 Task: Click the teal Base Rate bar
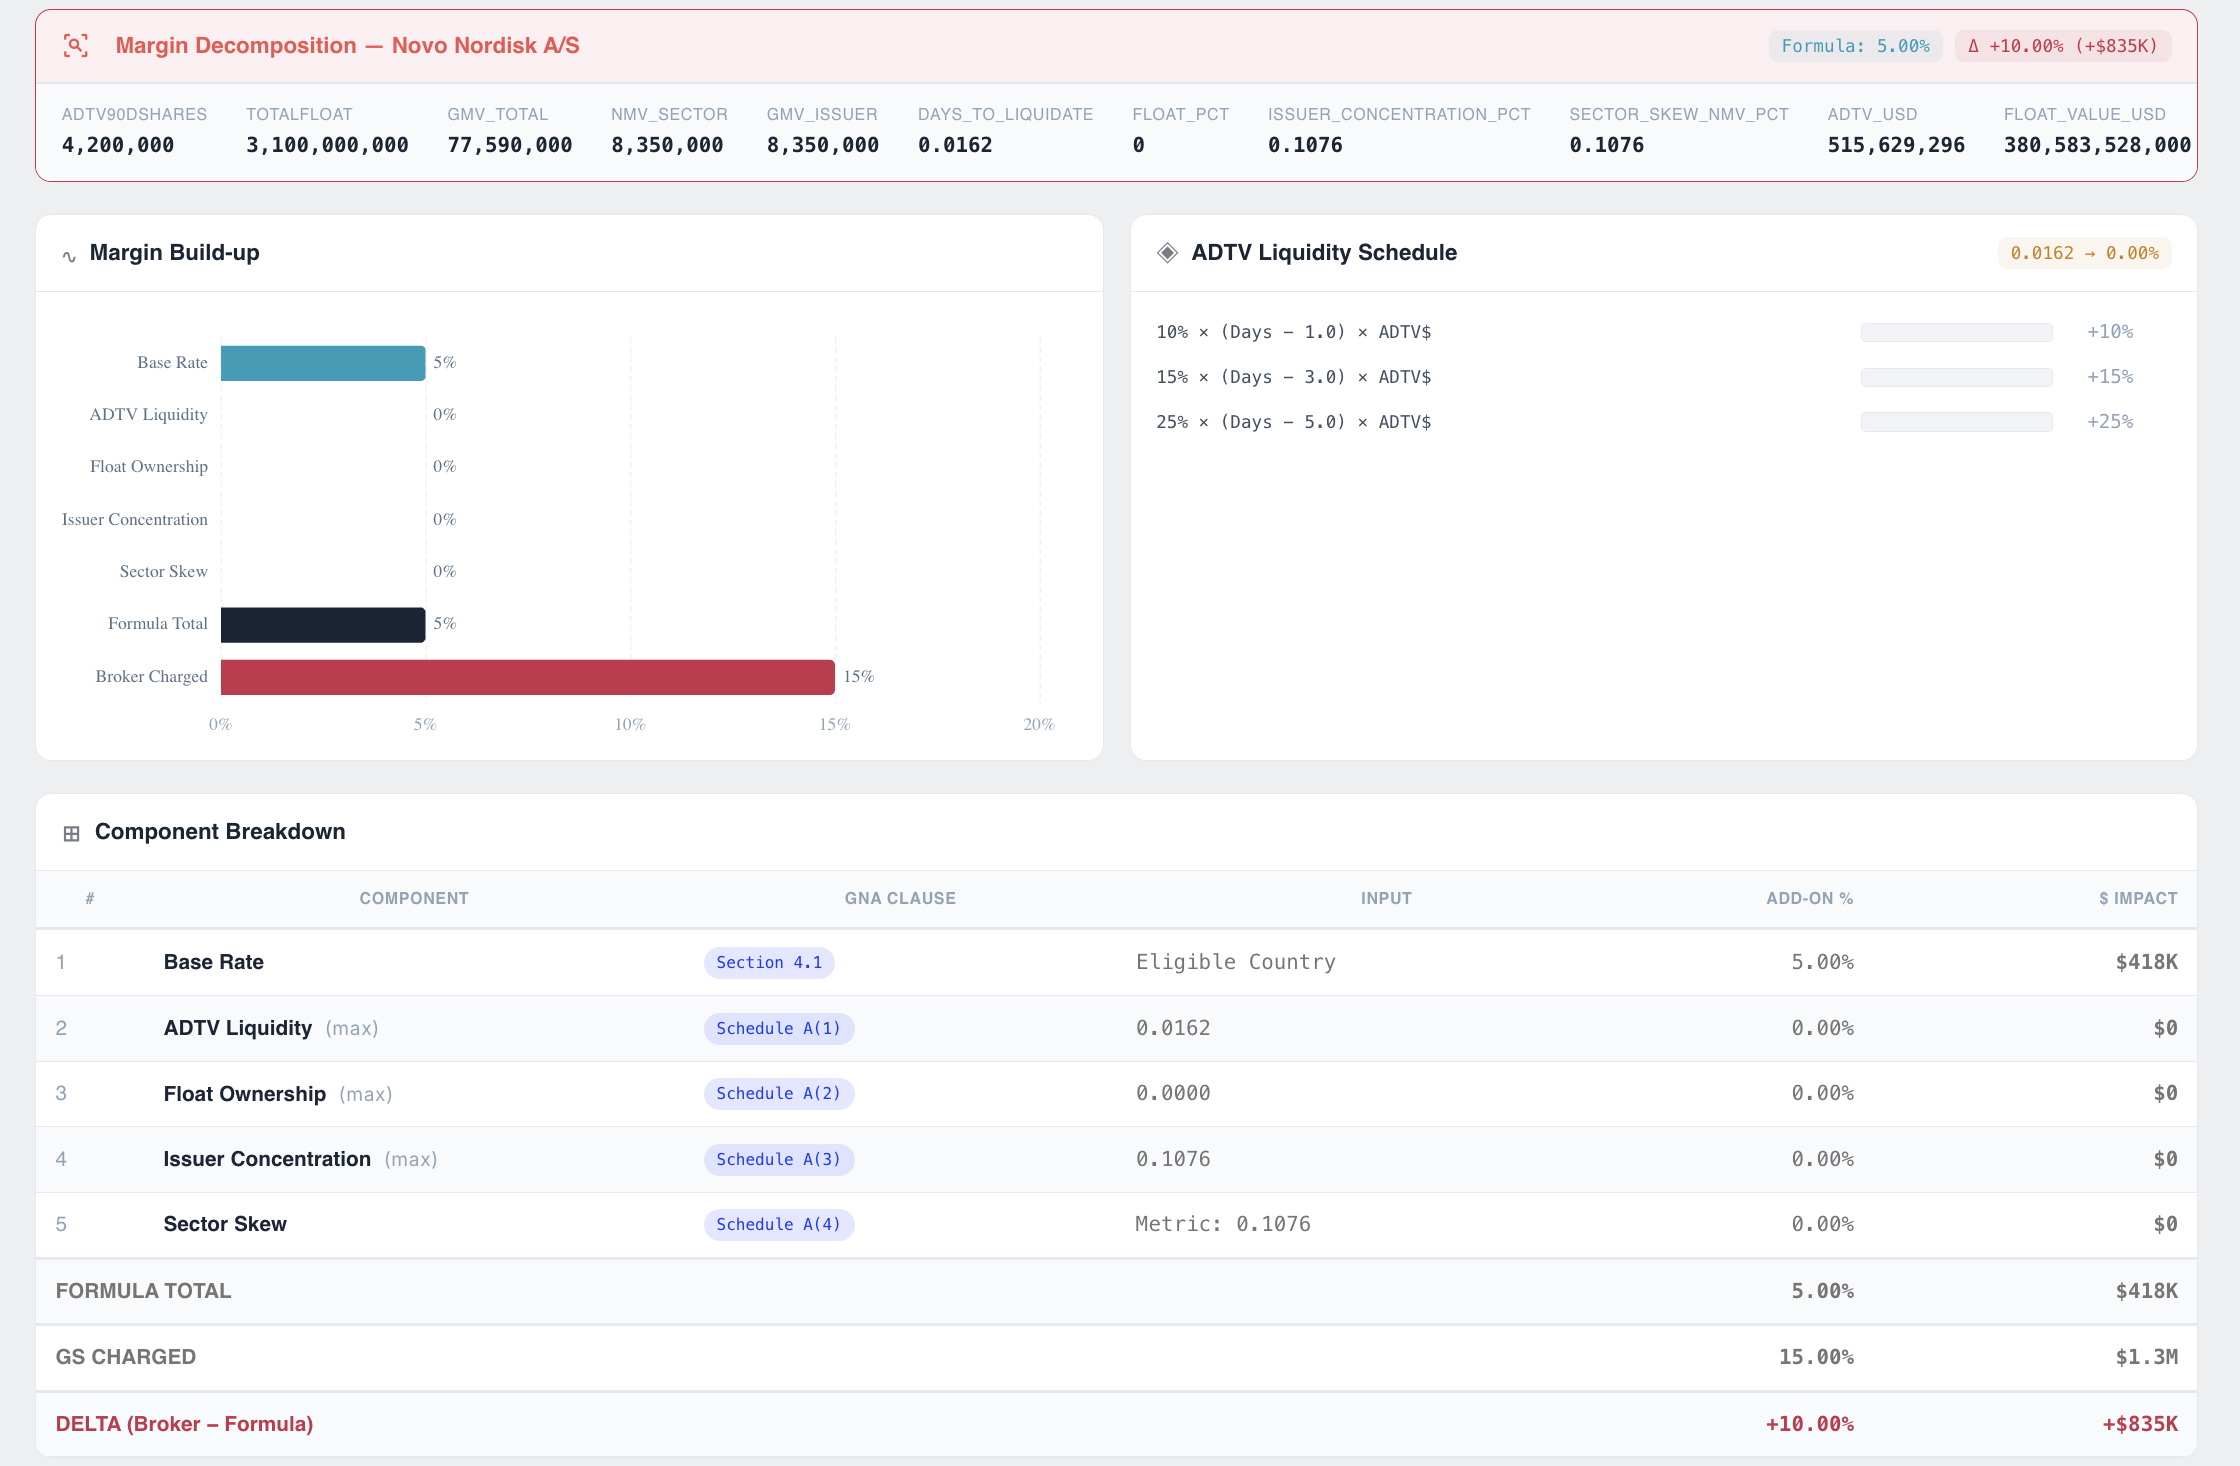[x=322, y=363]
